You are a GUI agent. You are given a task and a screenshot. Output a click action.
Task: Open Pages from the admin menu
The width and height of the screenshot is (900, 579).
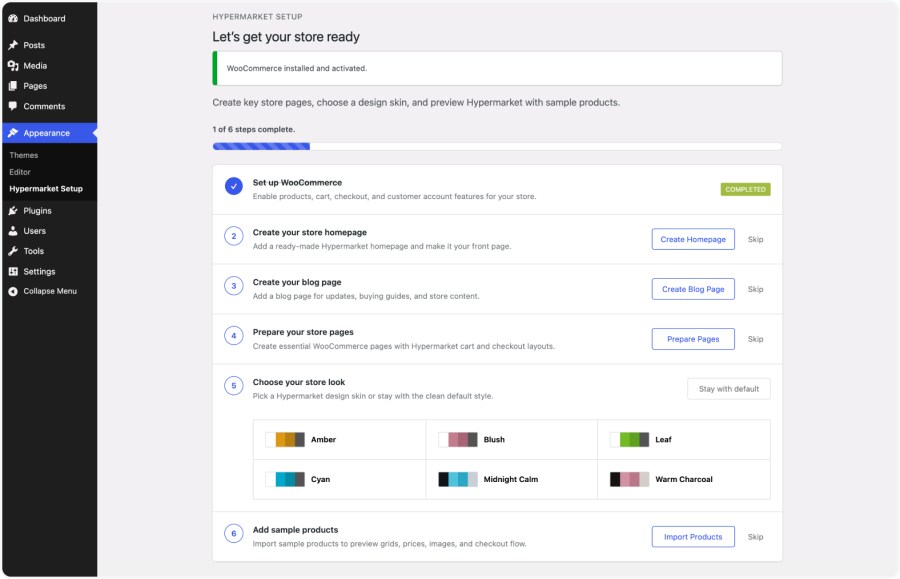click(49, 86)
